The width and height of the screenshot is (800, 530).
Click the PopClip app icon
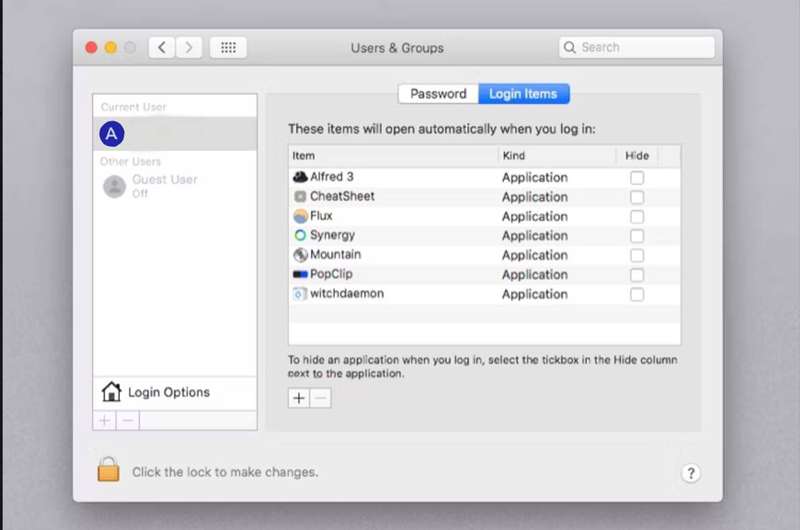coord(300,274)
